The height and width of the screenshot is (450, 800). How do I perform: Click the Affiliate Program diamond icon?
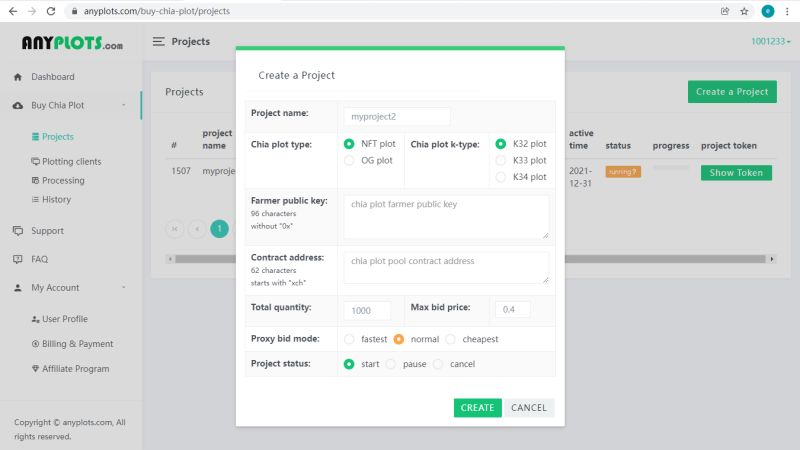[x=35, y=368]
